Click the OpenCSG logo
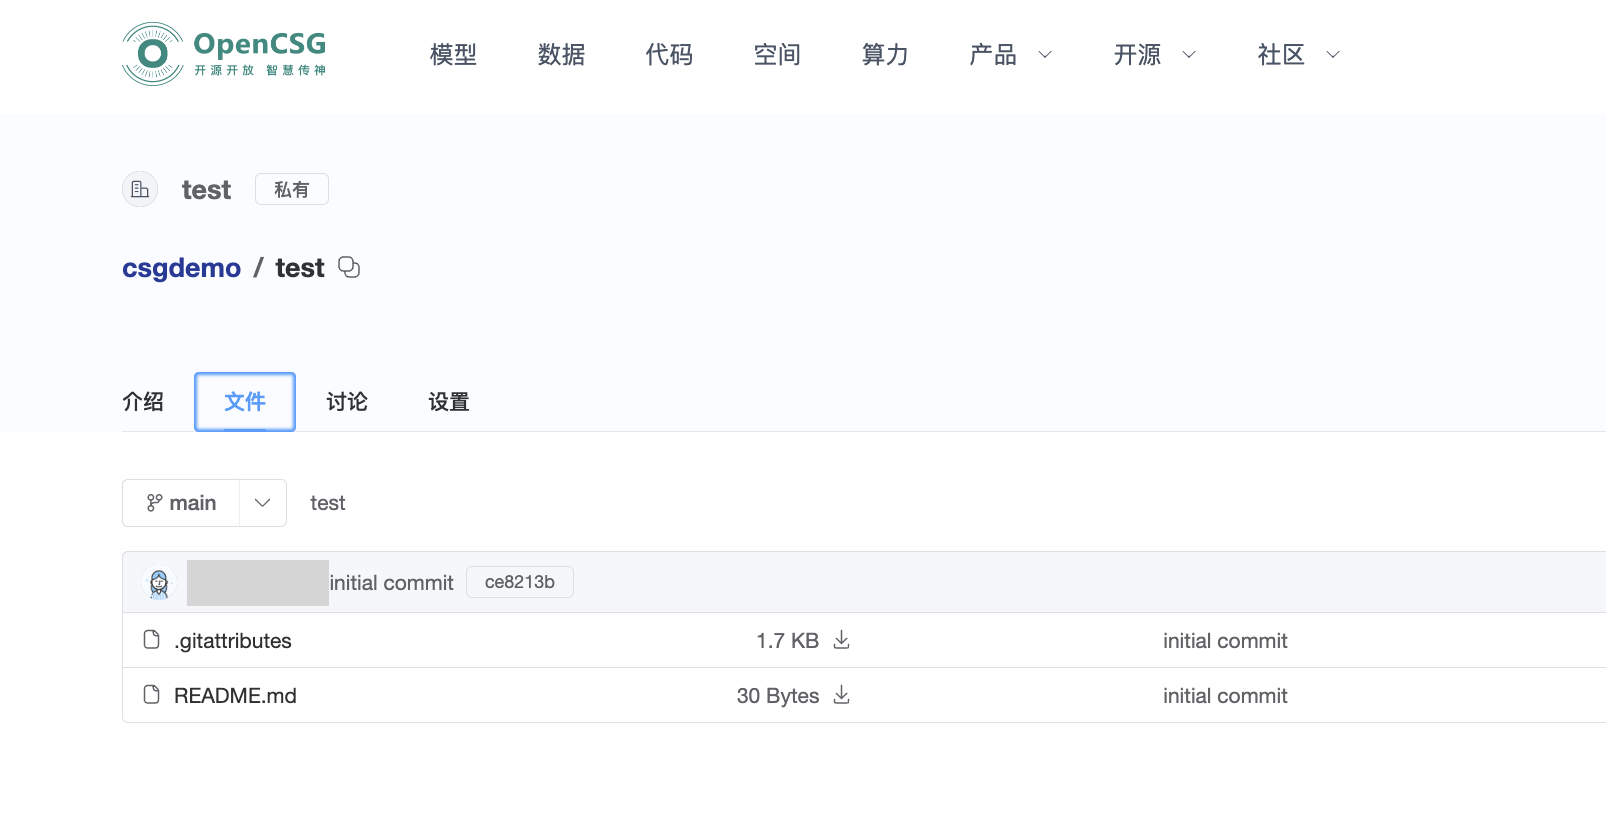Screen dimensions: 1606x838 pyautogui.click(x=224, y=54)
